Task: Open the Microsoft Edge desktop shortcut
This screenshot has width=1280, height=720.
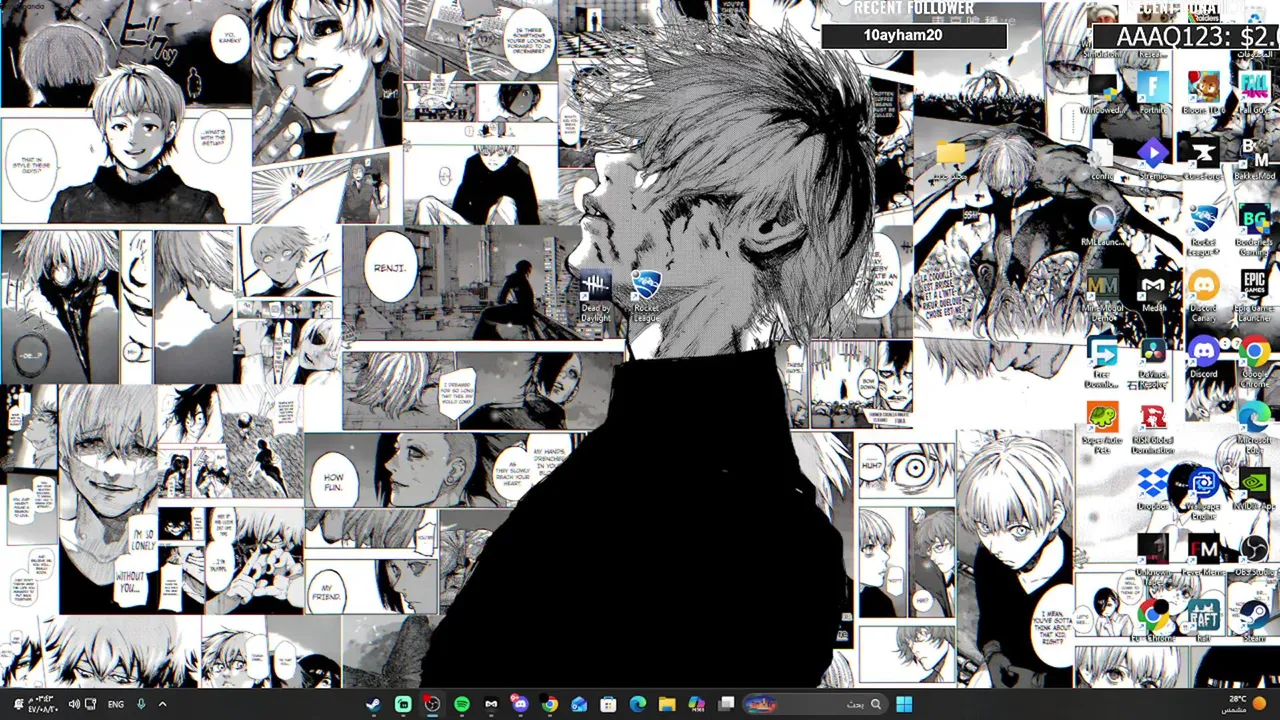Action: pos(1254,430)
